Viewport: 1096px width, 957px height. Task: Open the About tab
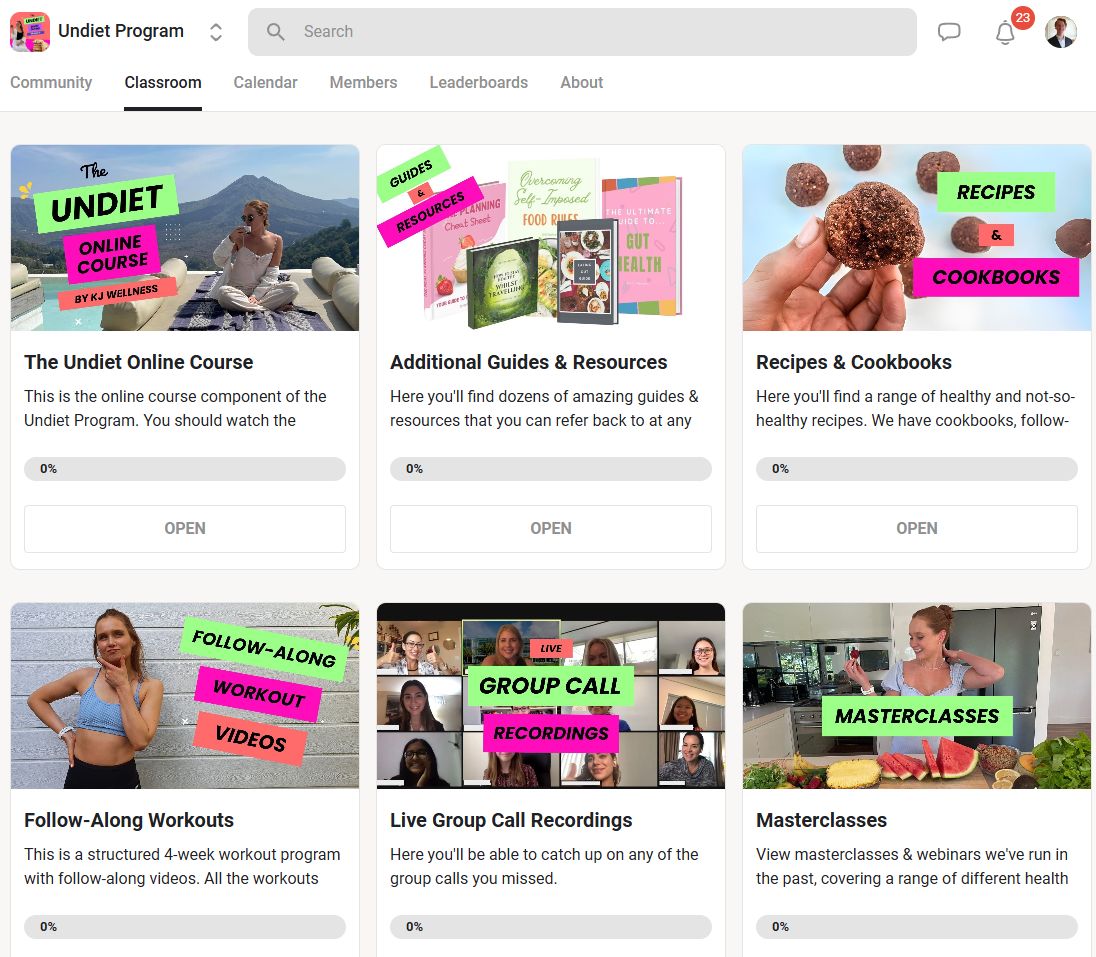581,82
